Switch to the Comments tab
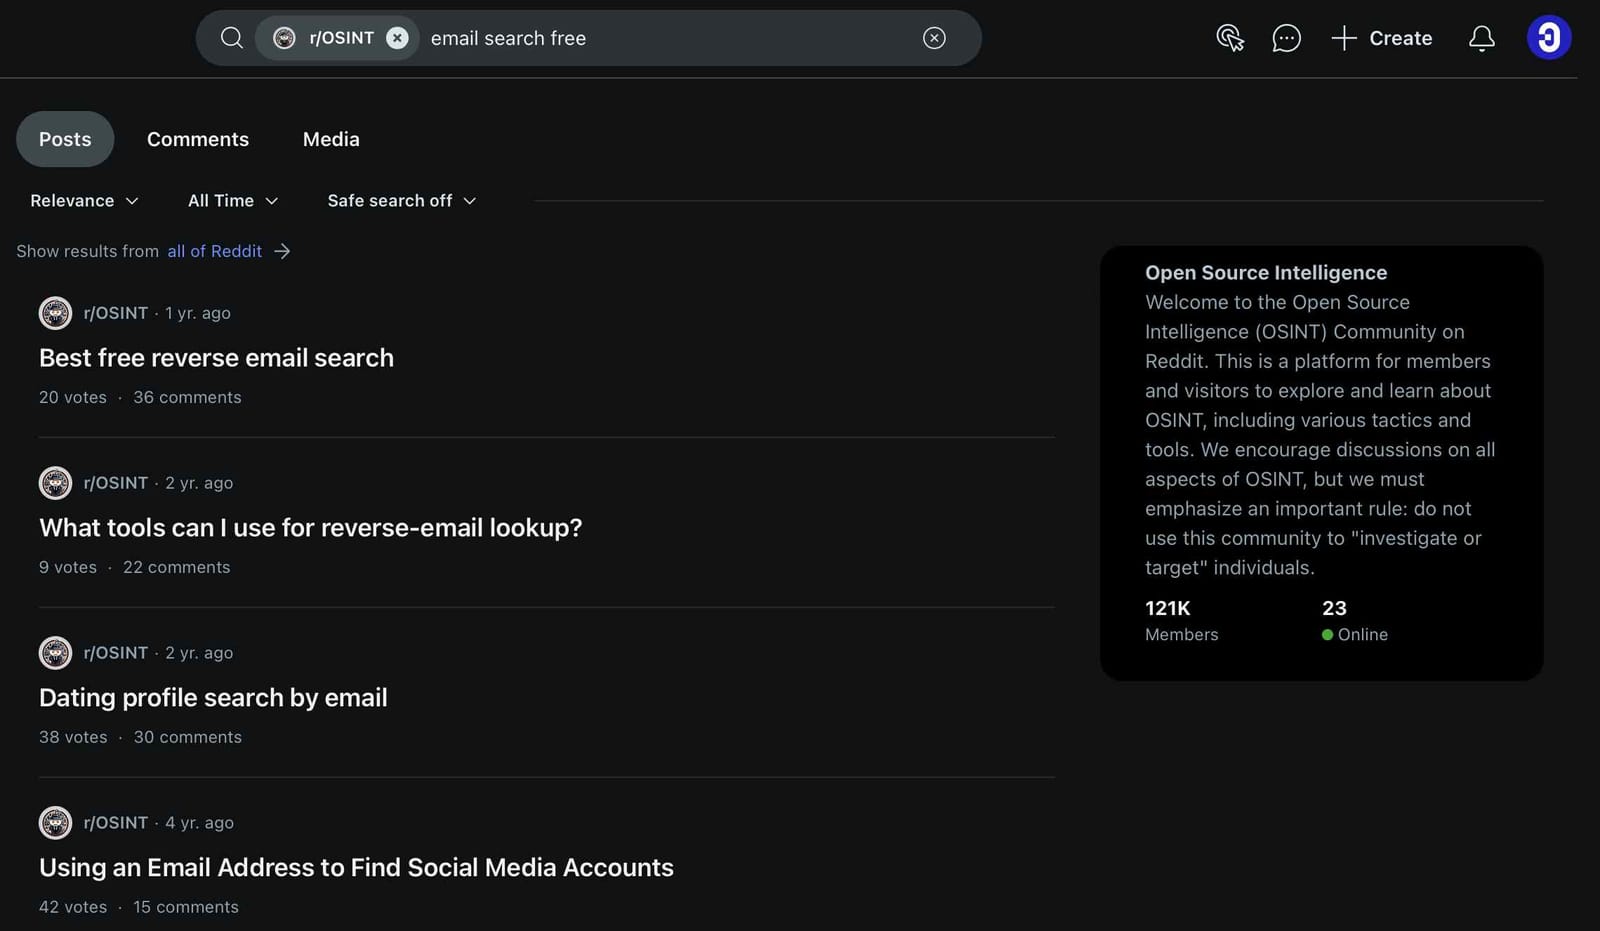The height and width of the screenshot is (931, 1600). coord(198,139)
